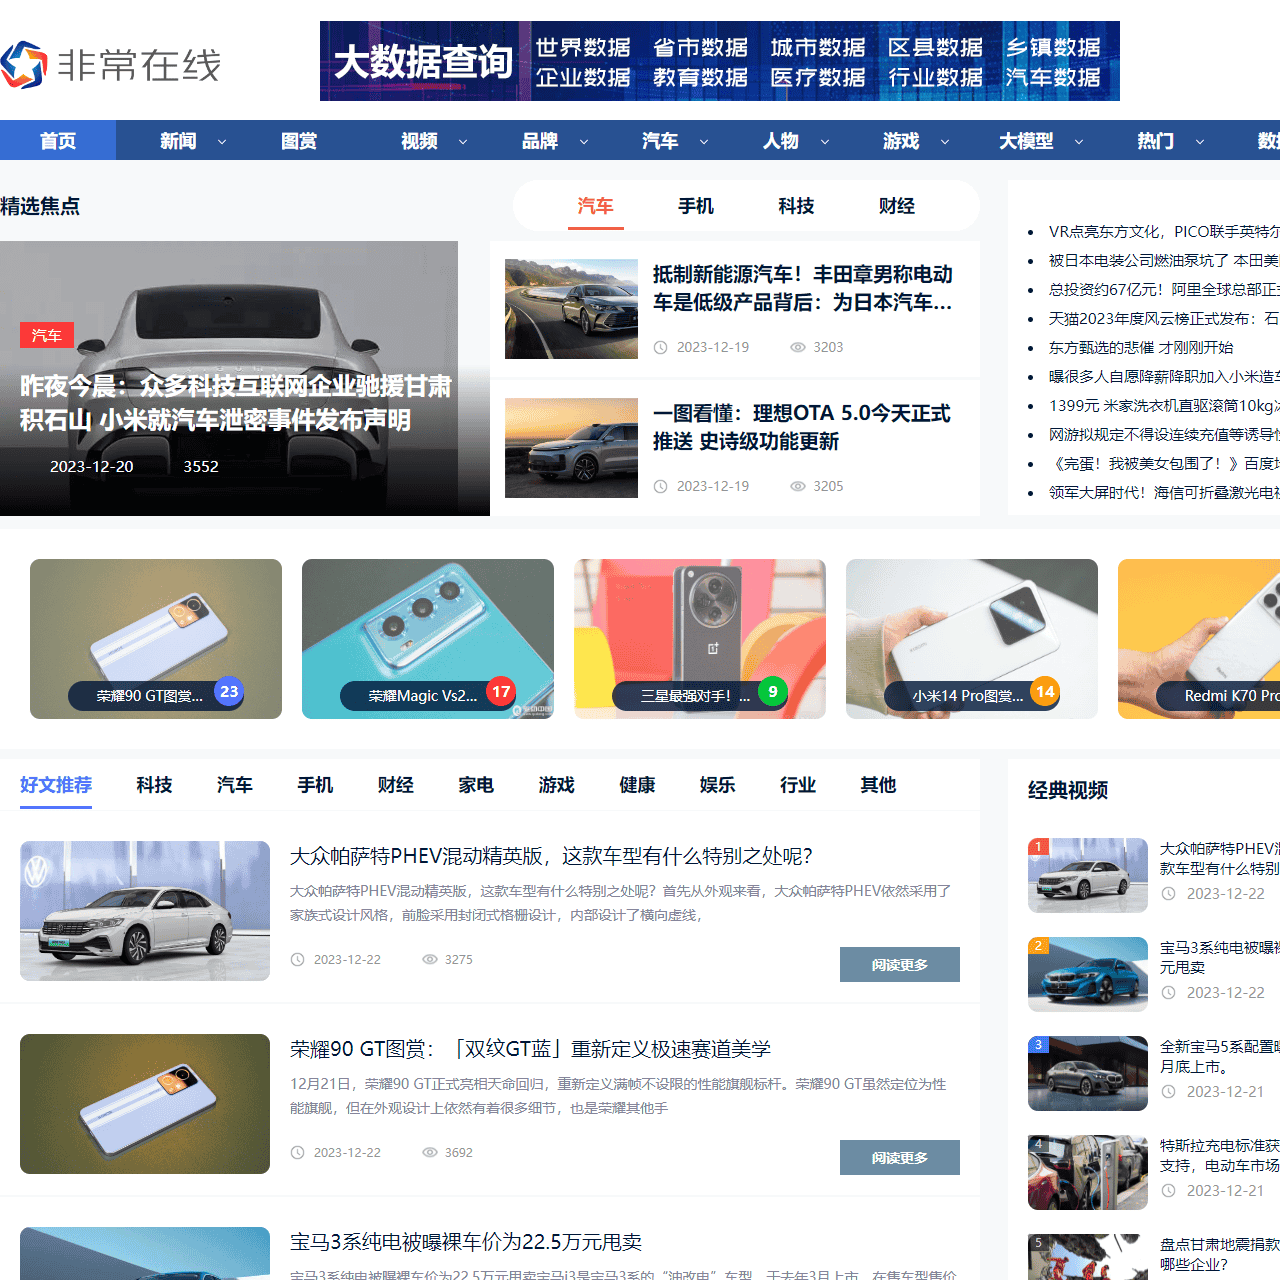Select the 健康 tab in article list

pyautogui.click(x=637, y=785)
